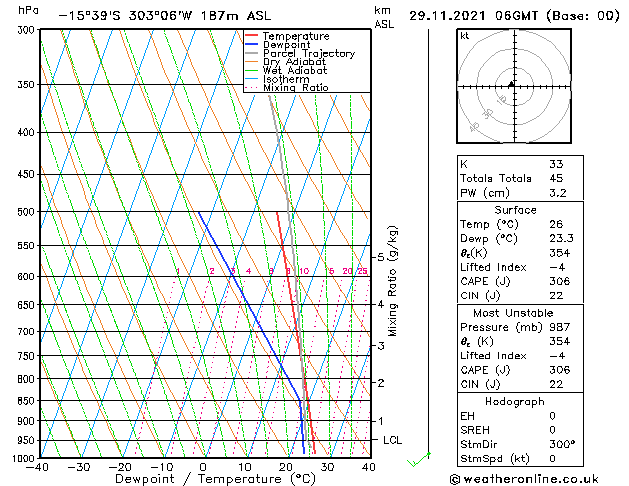The image size is (629, 486).
Task: Click the mixing ratio 10 label at 600 hPa
Action: 304,271
